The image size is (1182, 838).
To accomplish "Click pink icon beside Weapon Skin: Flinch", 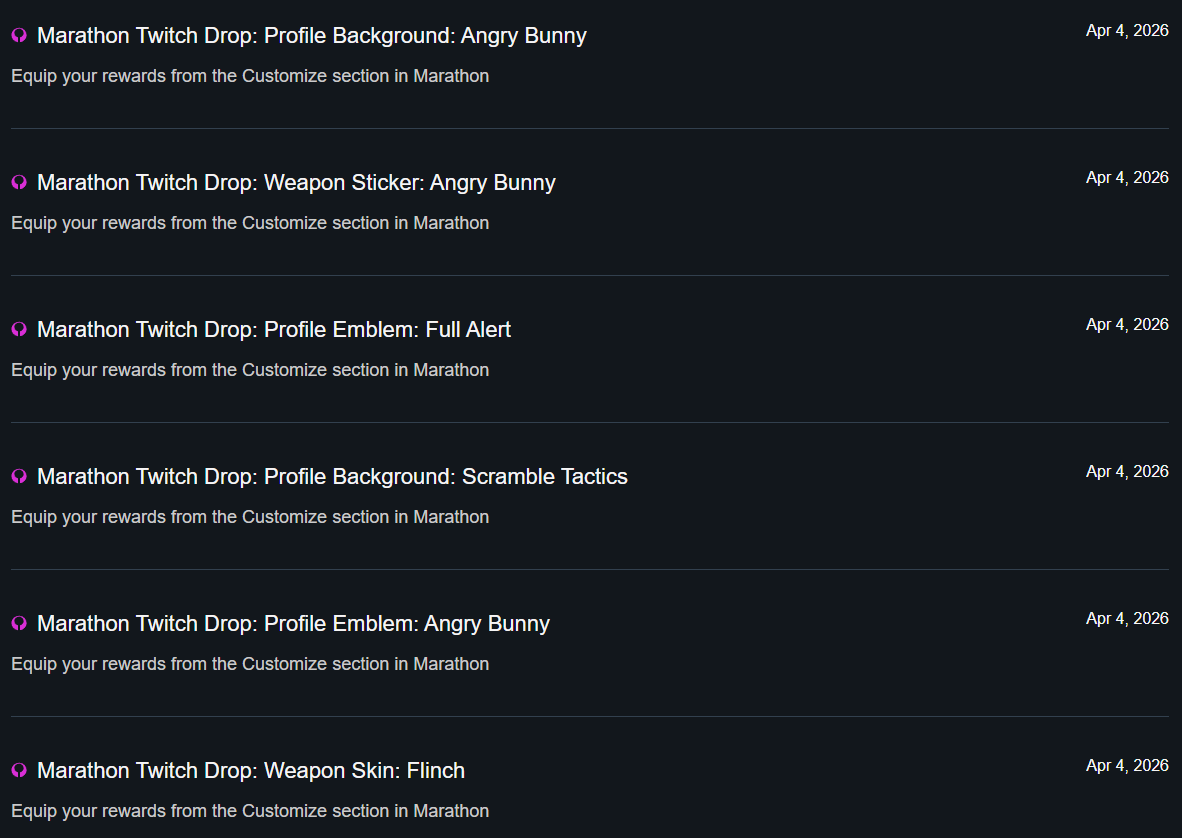I will pyautogui.click(x=19, y=771).
